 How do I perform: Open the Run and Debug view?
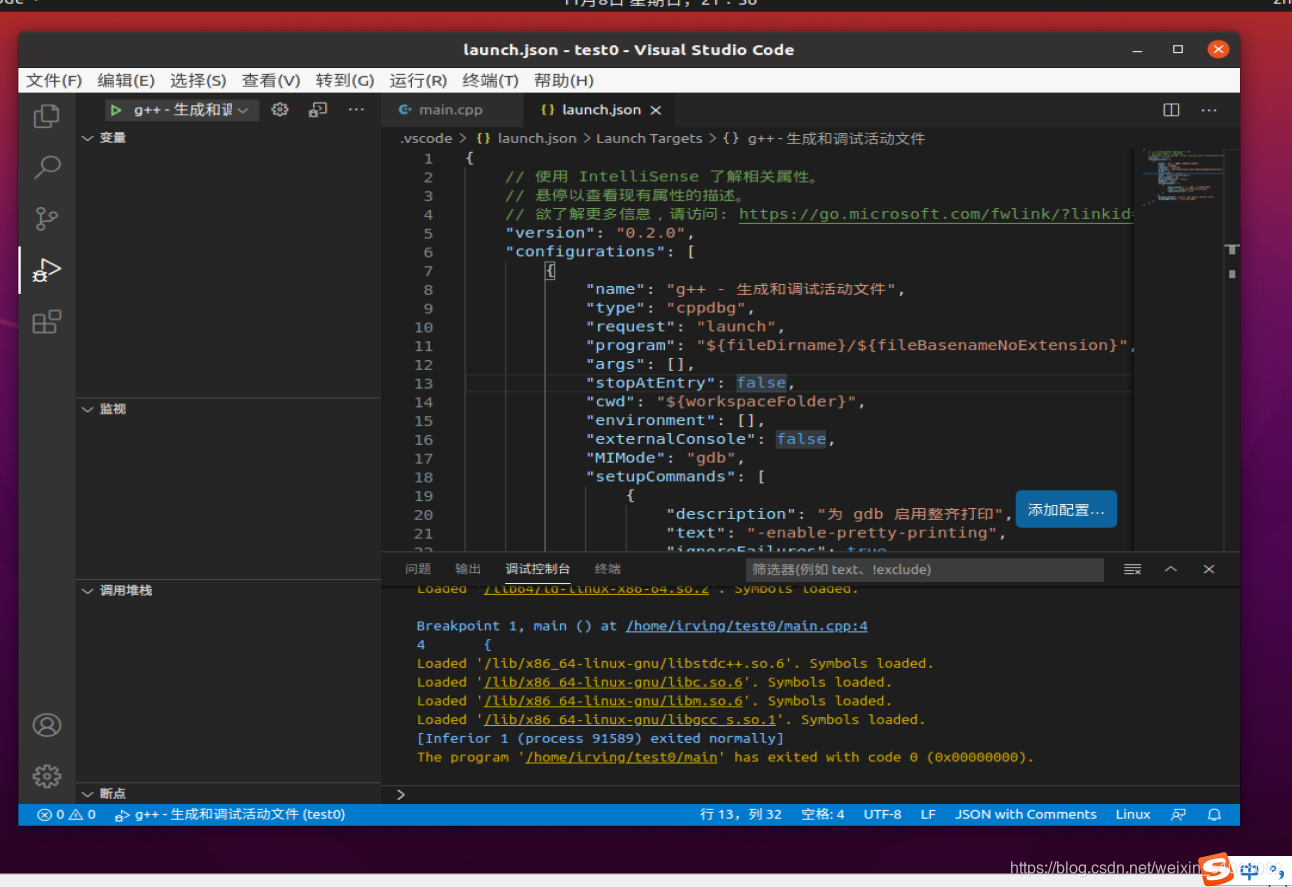pyautogui.click(x=47, y=270)
